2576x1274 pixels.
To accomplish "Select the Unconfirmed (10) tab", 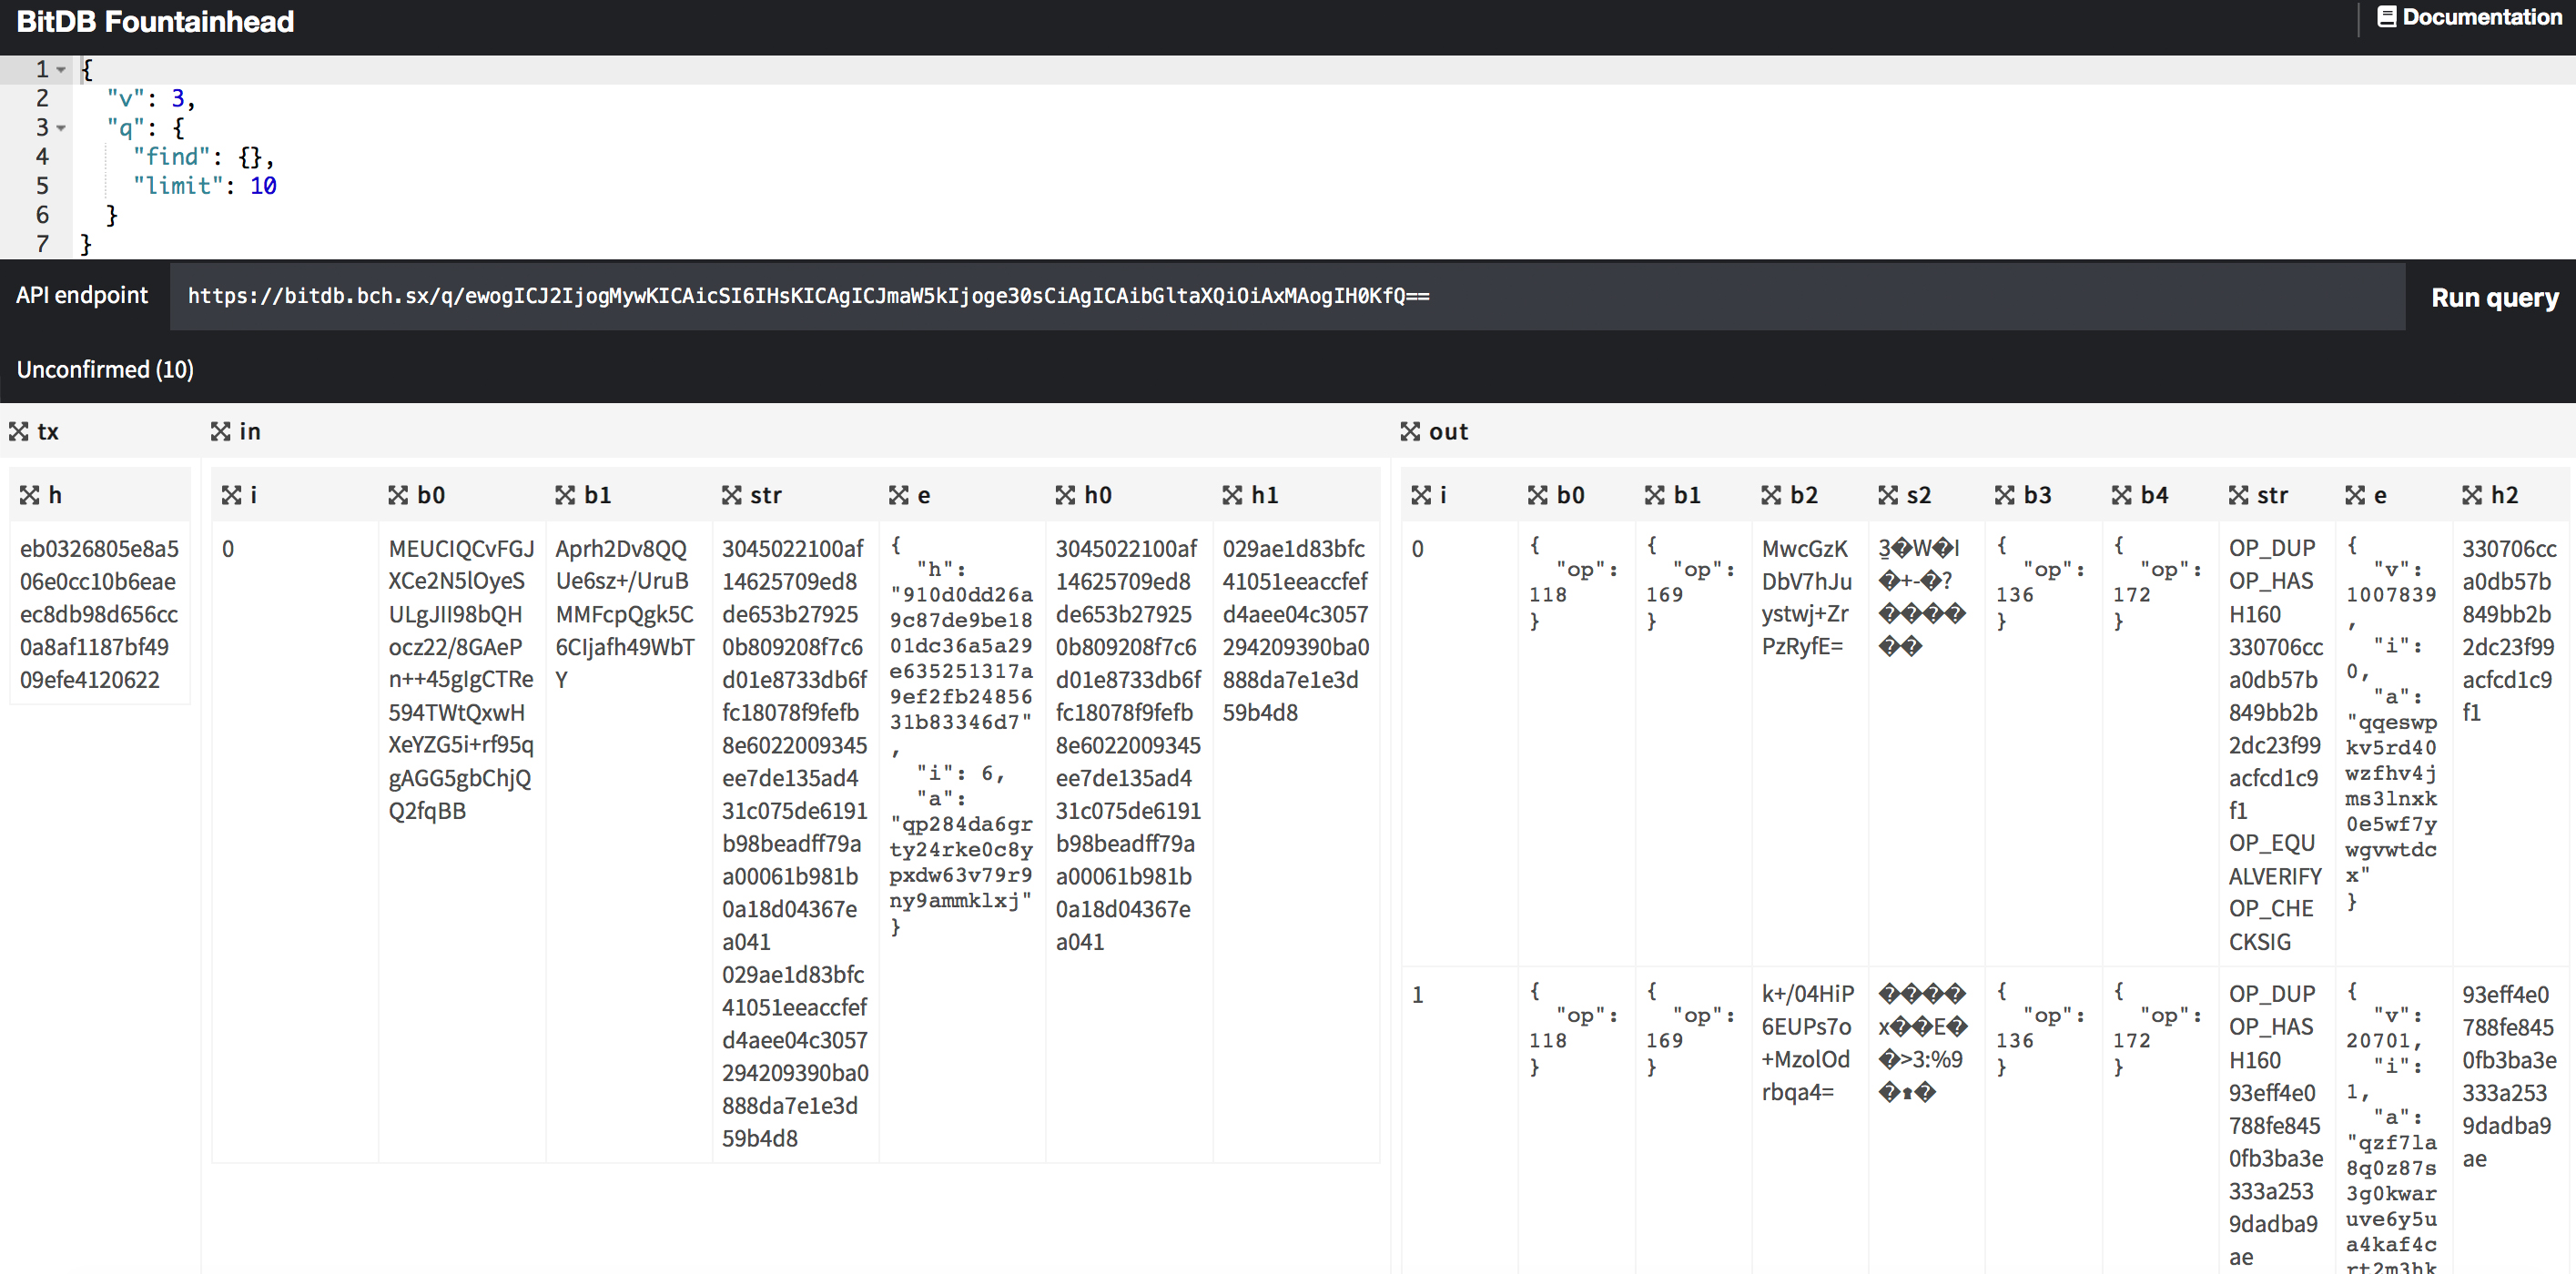I will coord(105,369).
